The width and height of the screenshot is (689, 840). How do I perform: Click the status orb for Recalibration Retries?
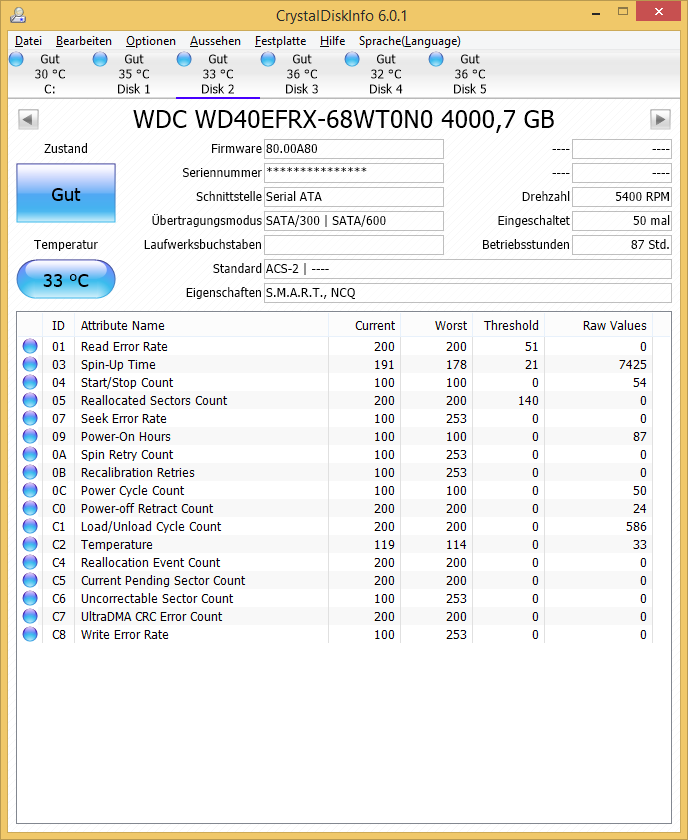pos(30,472)
